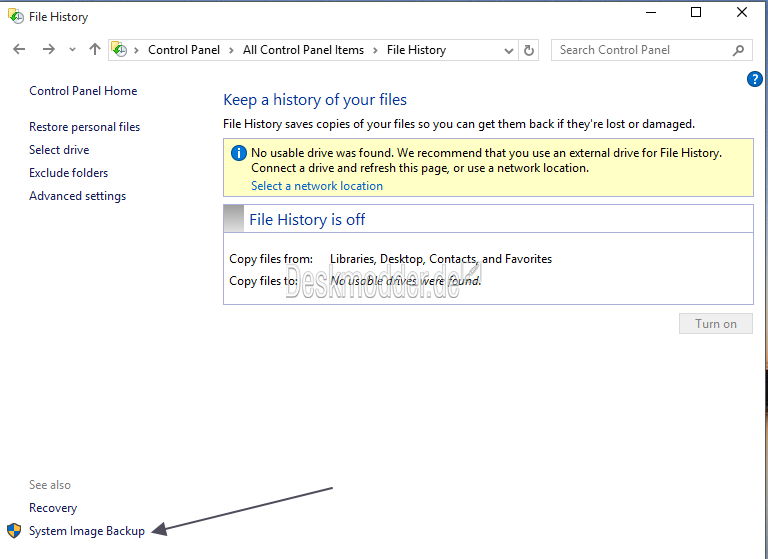Screen dimensions: 768x559
Task: Click the 'Copy files to:' label
Action: [x=264, y=281]
